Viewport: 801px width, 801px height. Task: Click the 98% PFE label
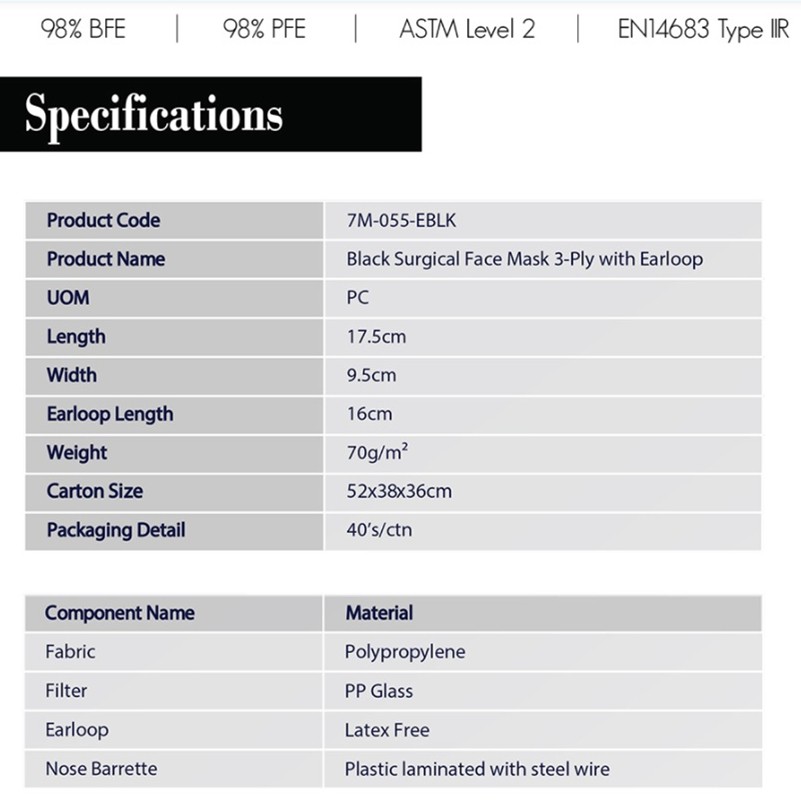tap(265, 29)
